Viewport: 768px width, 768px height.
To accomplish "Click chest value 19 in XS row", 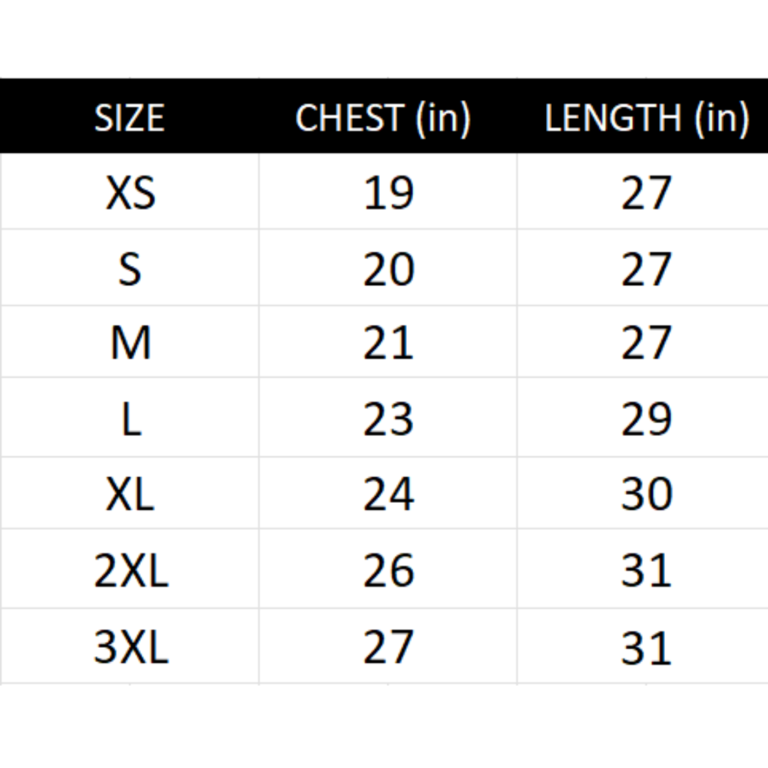I will [388, 192].
